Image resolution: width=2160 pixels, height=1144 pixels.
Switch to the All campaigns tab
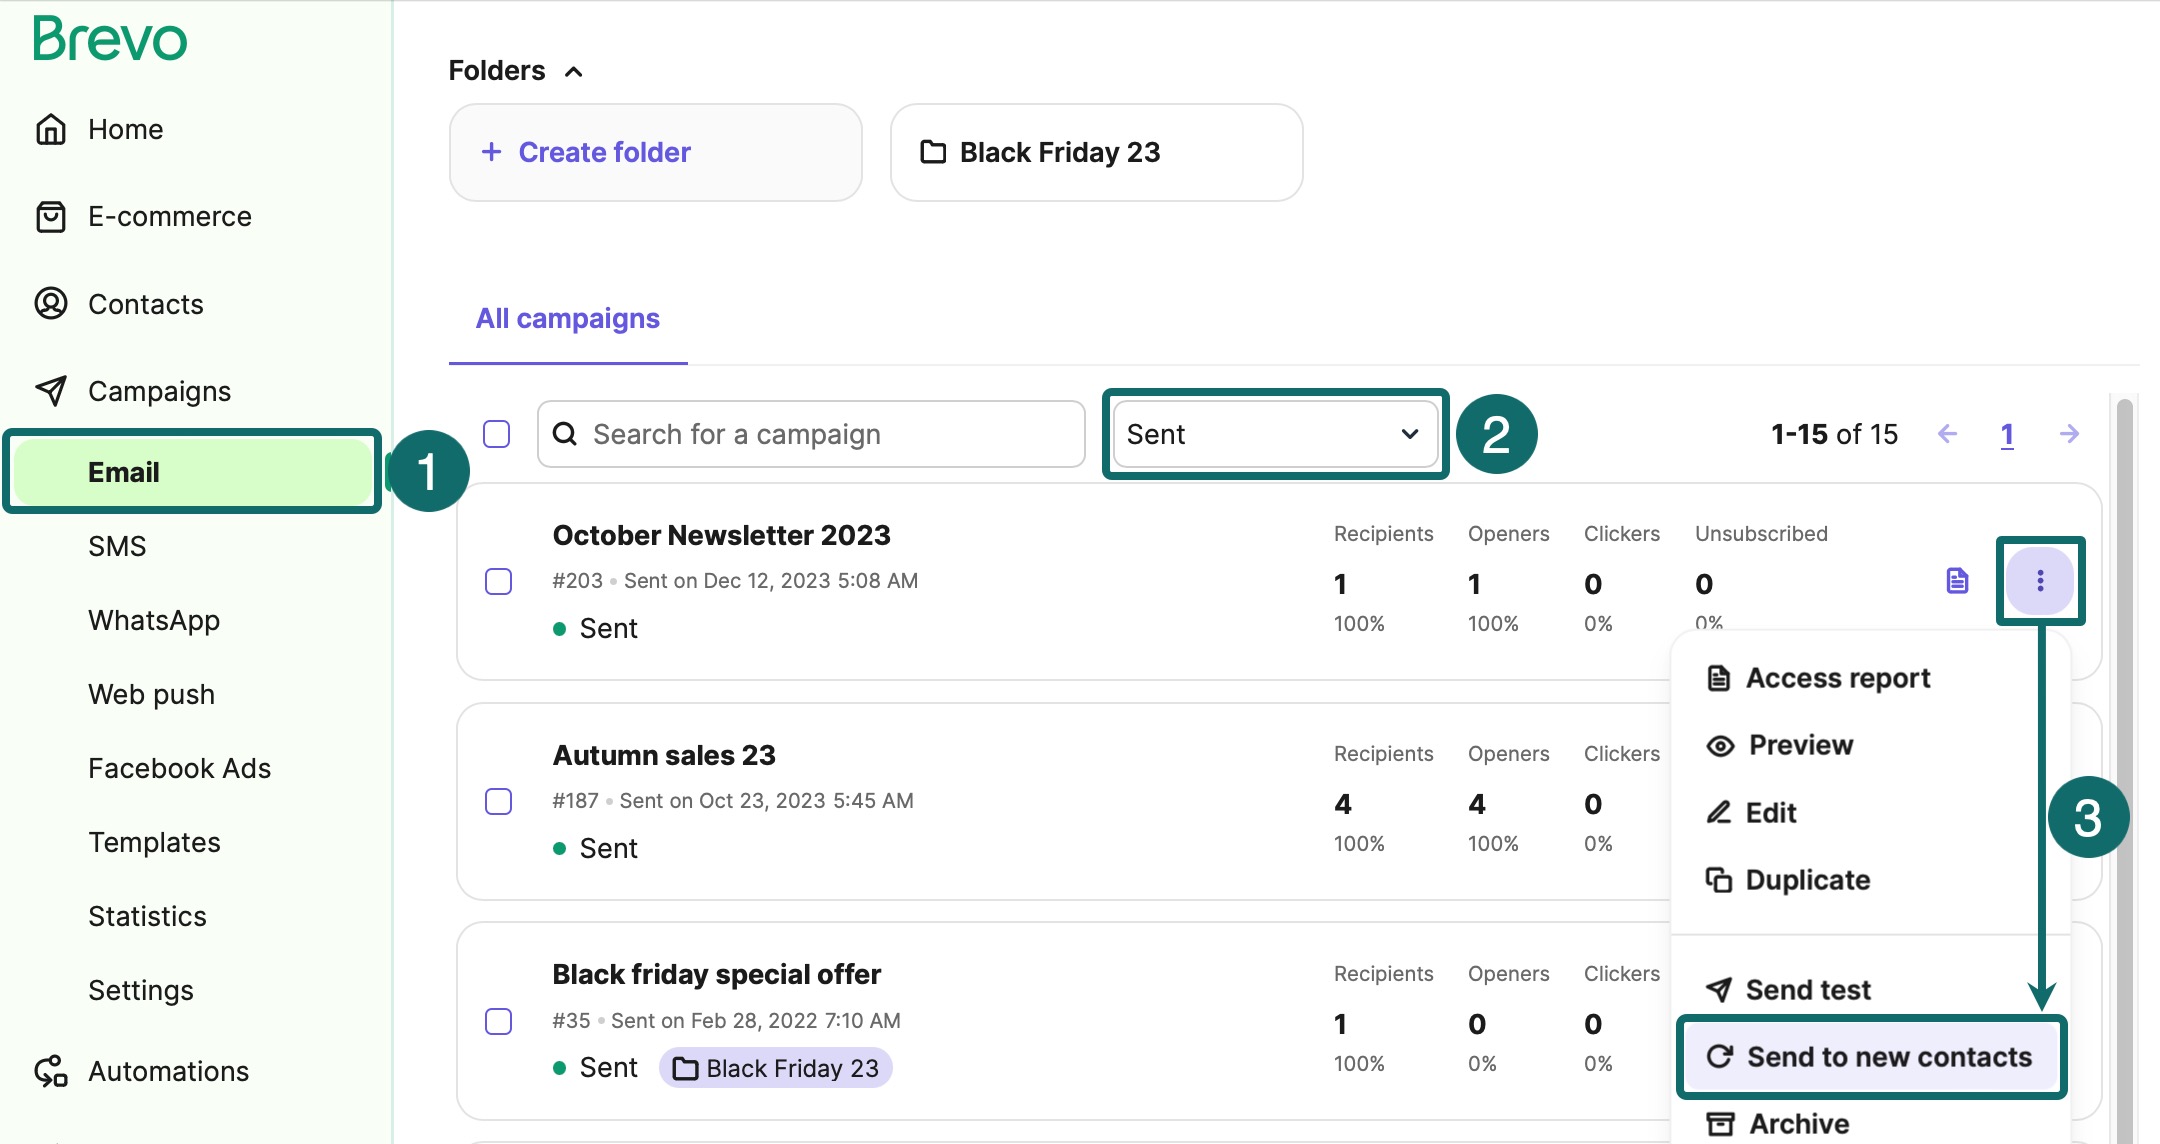[567, 318]
